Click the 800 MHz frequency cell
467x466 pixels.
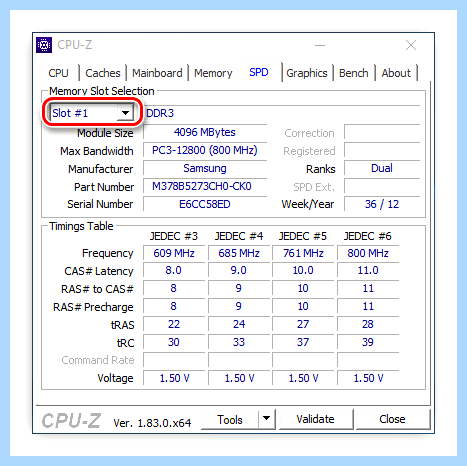click(x=368, y=253)
